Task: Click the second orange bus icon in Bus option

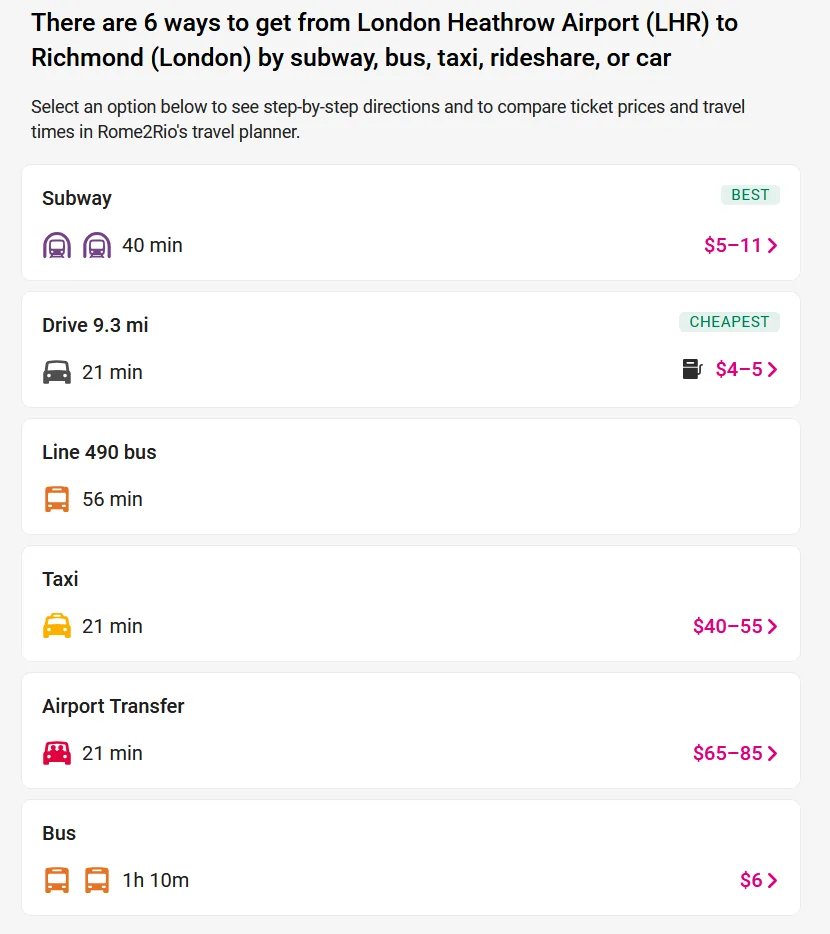Action: pyautogui.click(x=97, y=880)
